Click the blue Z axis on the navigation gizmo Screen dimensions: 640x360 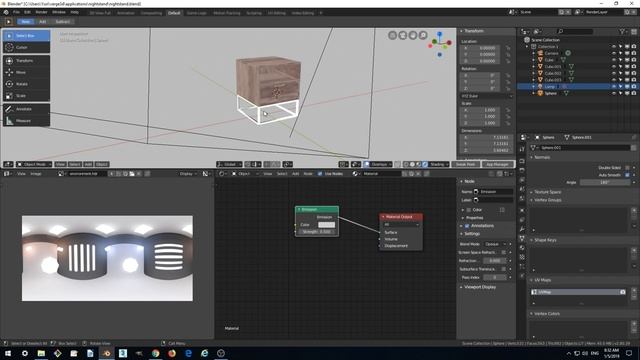click(x=440, y=34)
